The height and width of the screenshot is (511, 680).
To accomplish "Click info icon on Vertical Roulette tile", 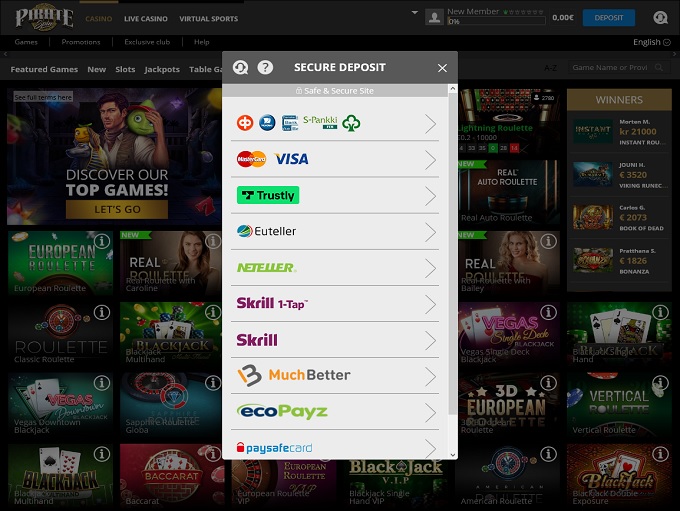I will click(660, 384).
